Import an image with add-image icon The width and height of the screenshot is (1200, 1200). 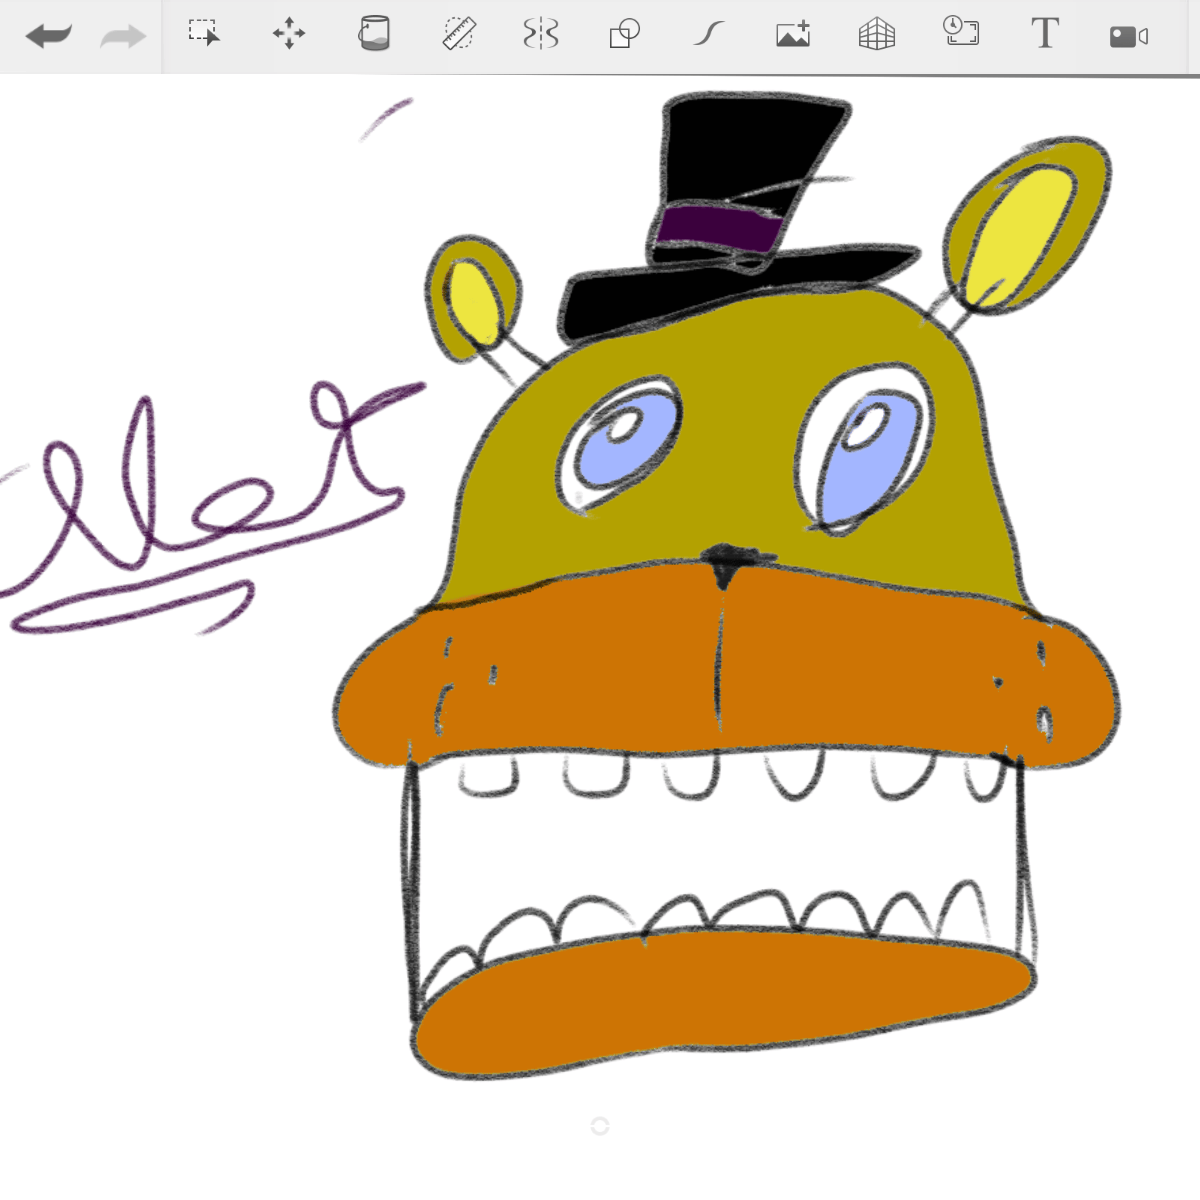pos(793,34)
